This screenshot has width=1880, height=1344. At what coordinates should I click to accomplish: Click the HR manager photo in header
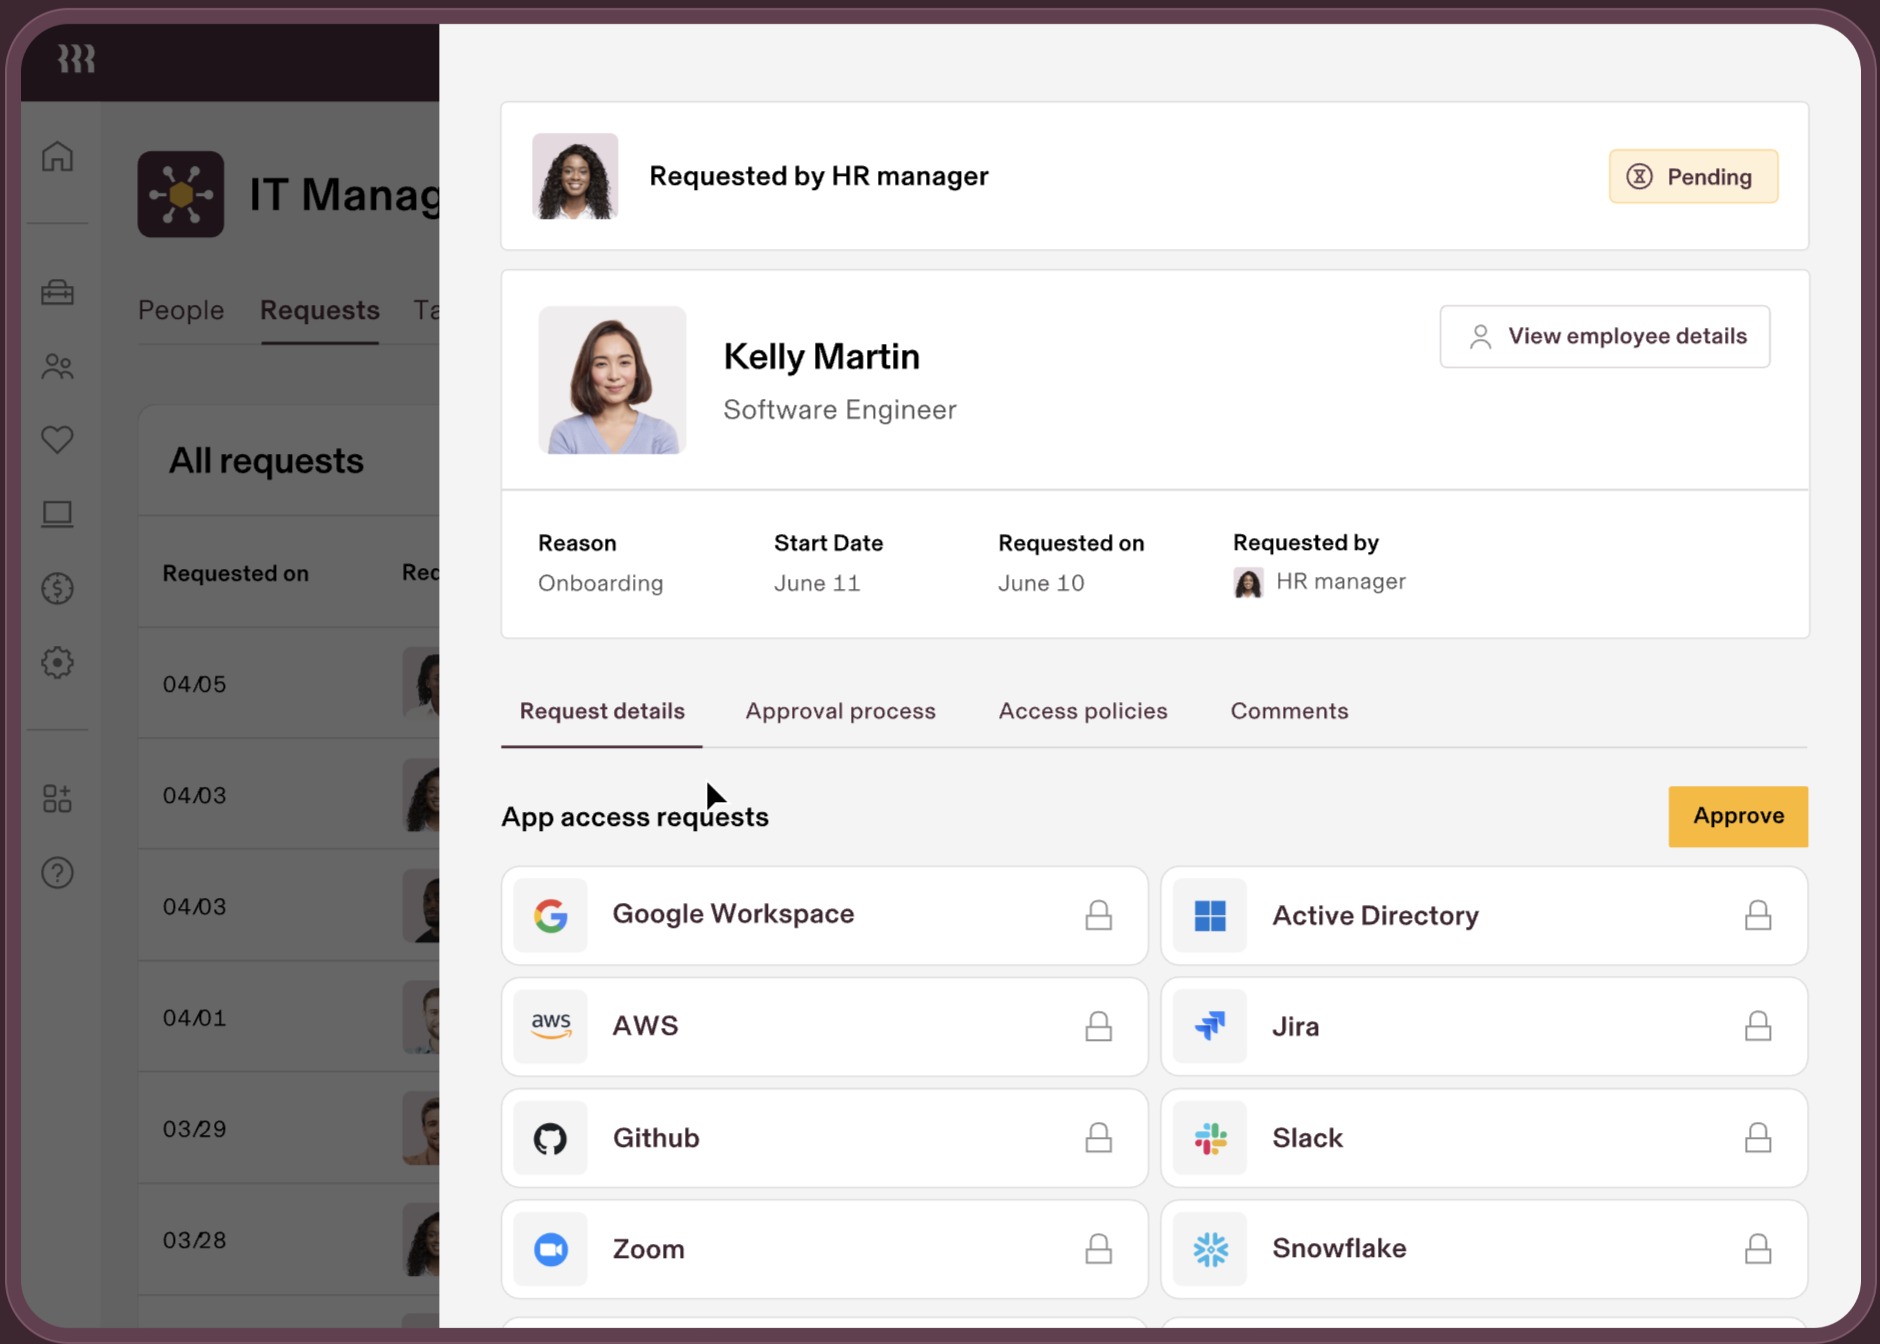(575, 176)
